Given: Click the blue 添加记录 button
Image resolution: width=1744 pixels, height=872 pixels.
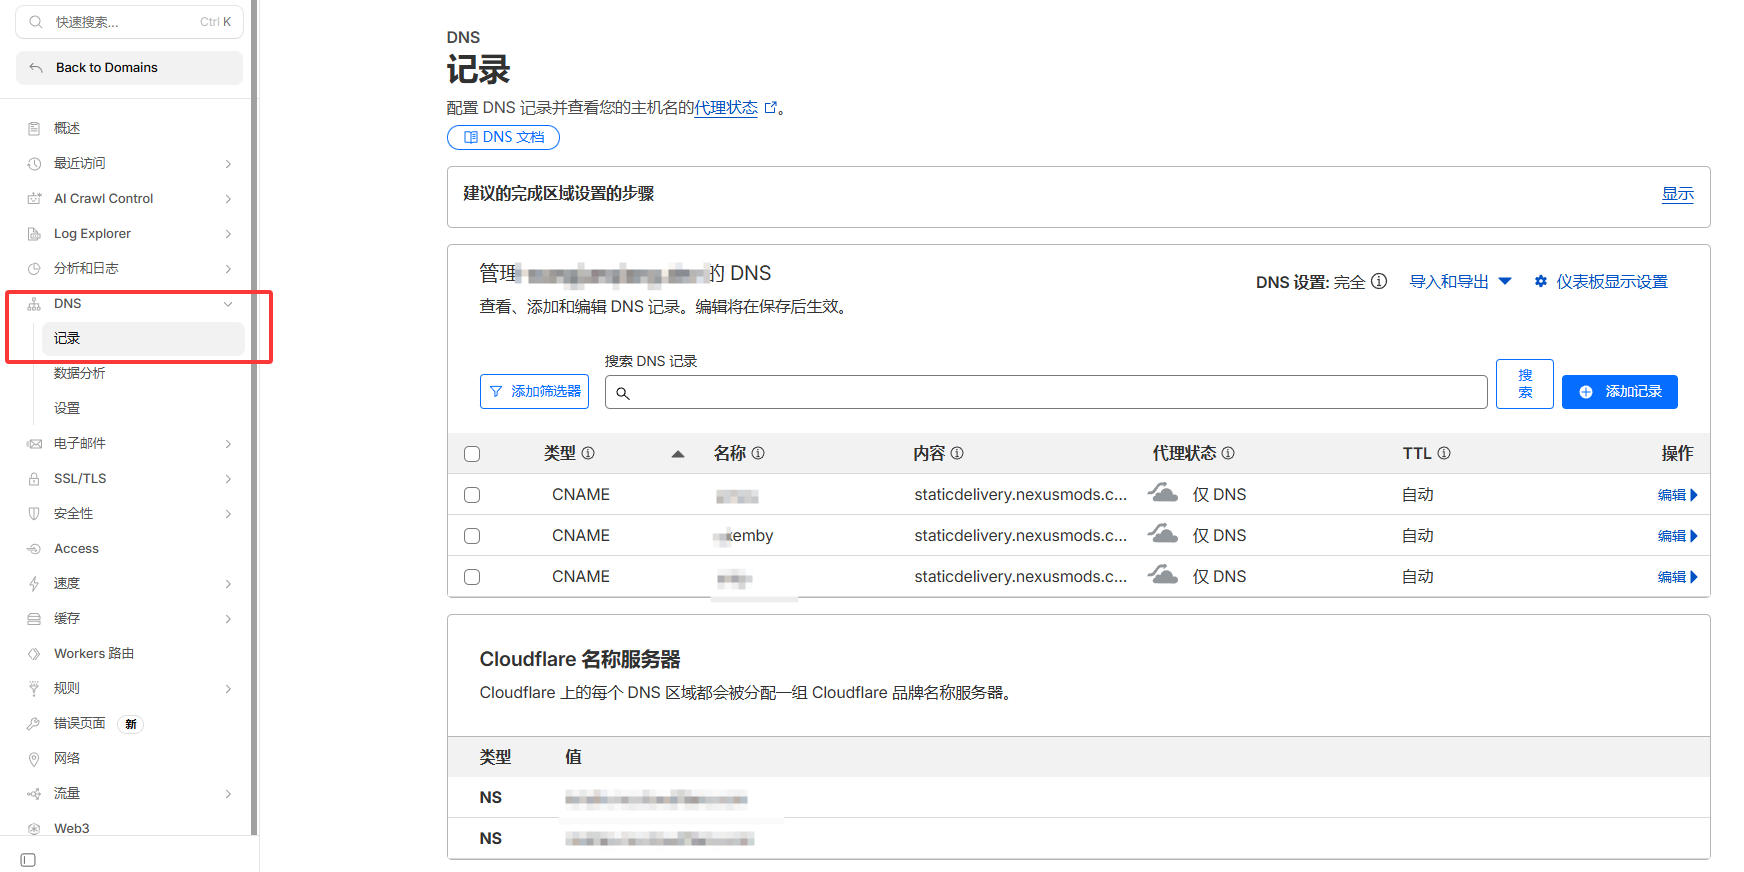Looking at the screenshot, I should (x=1619, y=392).
